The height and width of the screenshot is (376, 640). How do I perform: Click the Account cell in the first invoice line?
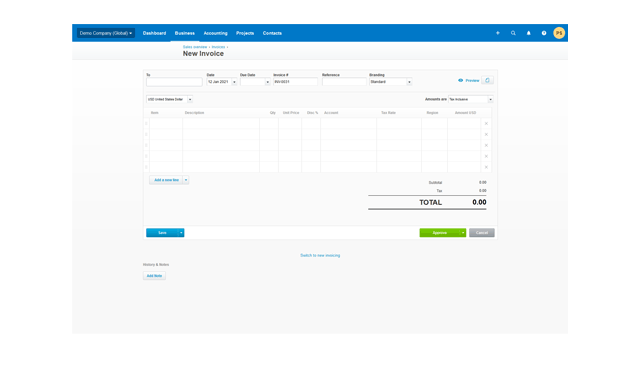pos(349,123)
